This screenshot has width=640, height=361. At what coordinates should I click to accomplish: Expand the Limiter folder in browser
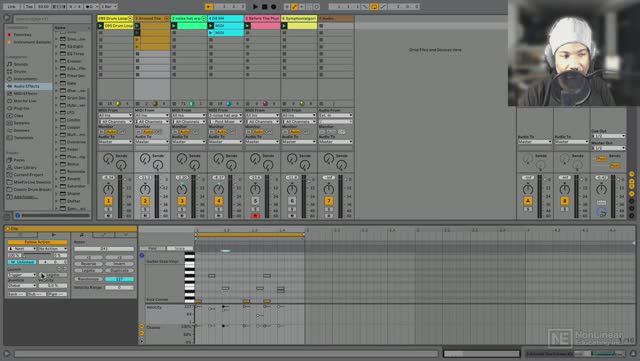click(56, 120)
